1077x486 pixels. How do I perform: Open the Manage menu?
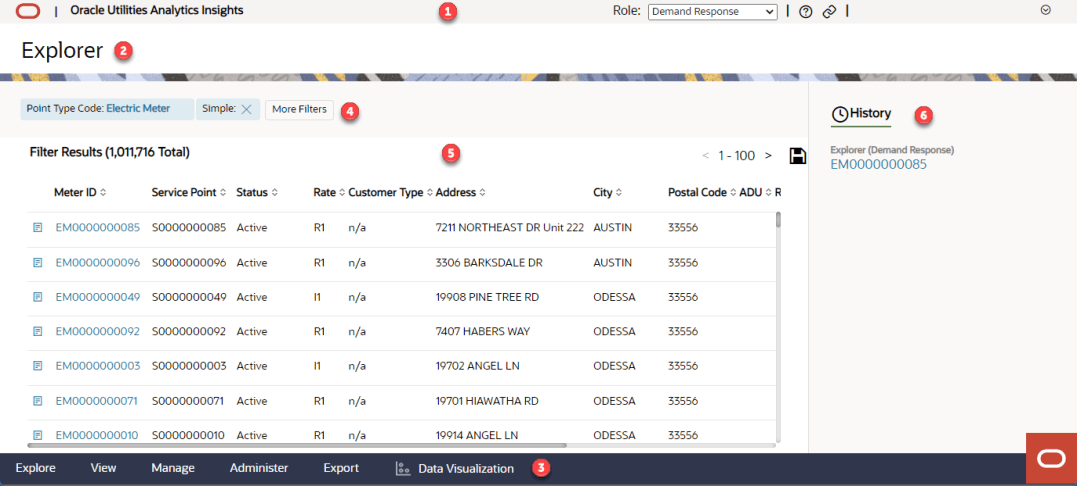173,468
